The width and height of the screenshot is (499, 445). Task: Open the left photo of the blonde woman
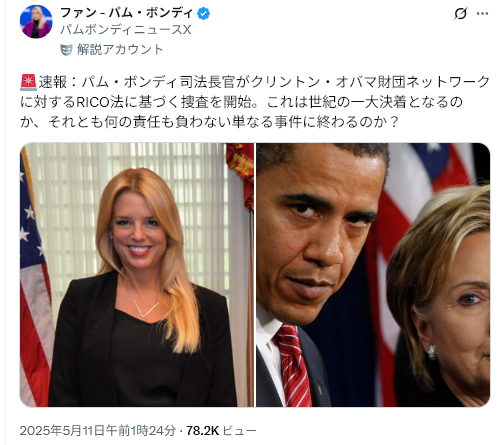tap(137, 275)
